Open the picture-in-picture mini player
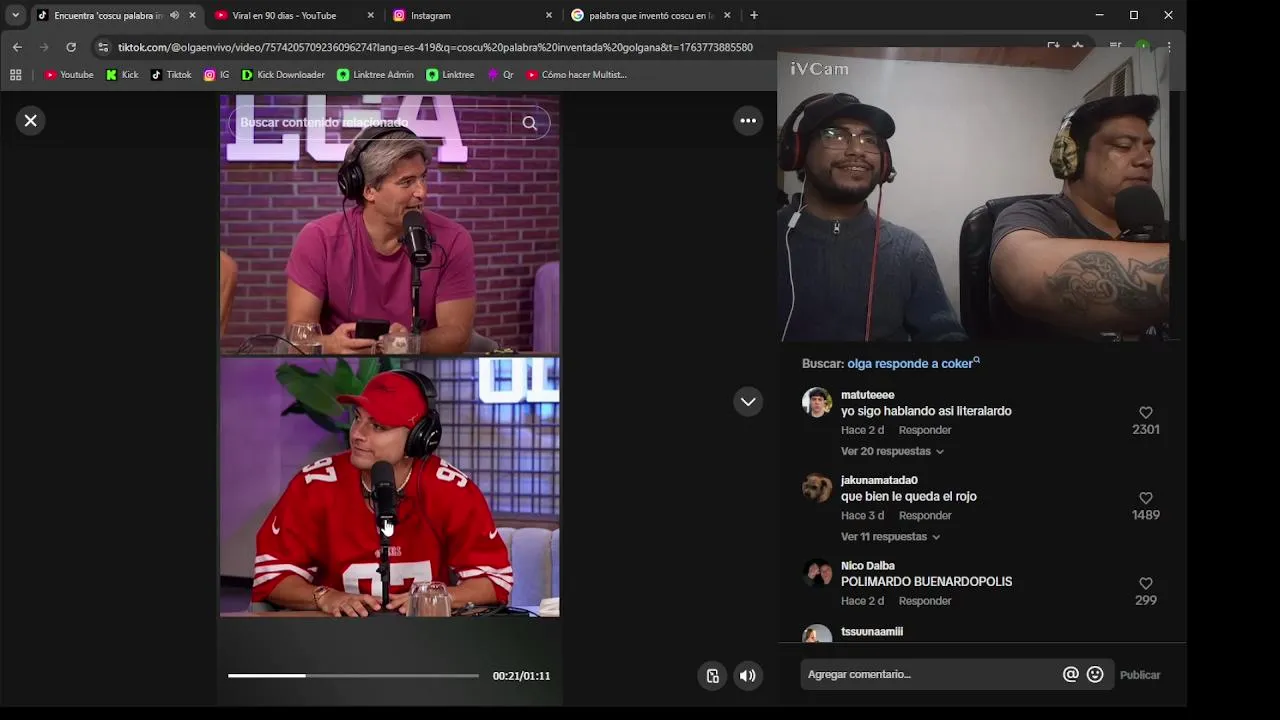The image size is (1280, 720). pos(712,676)
